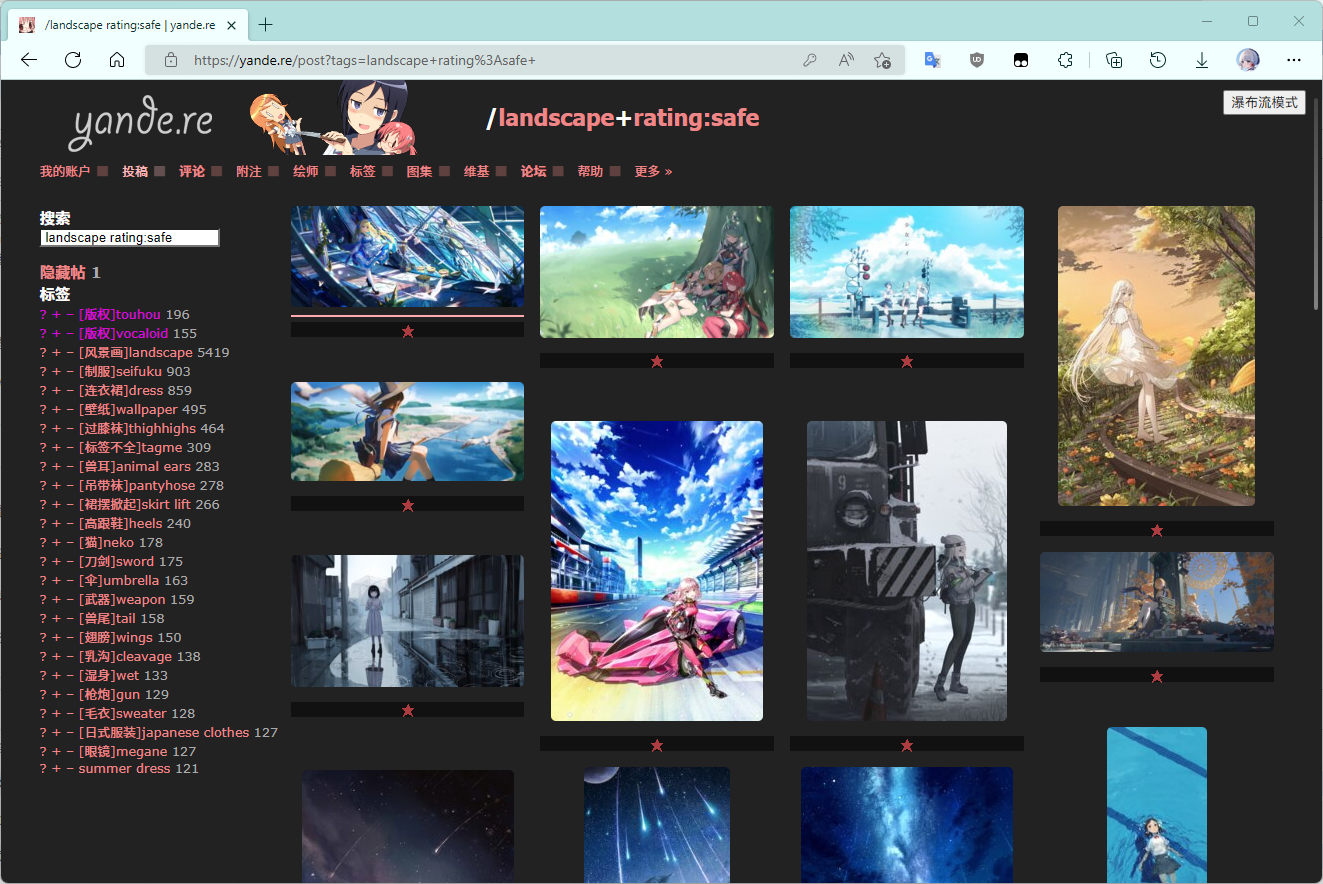The width and height of the screenshot is (1323, 884).
Task: Exclude animal ears tag with minus
Action: (70, 466)
